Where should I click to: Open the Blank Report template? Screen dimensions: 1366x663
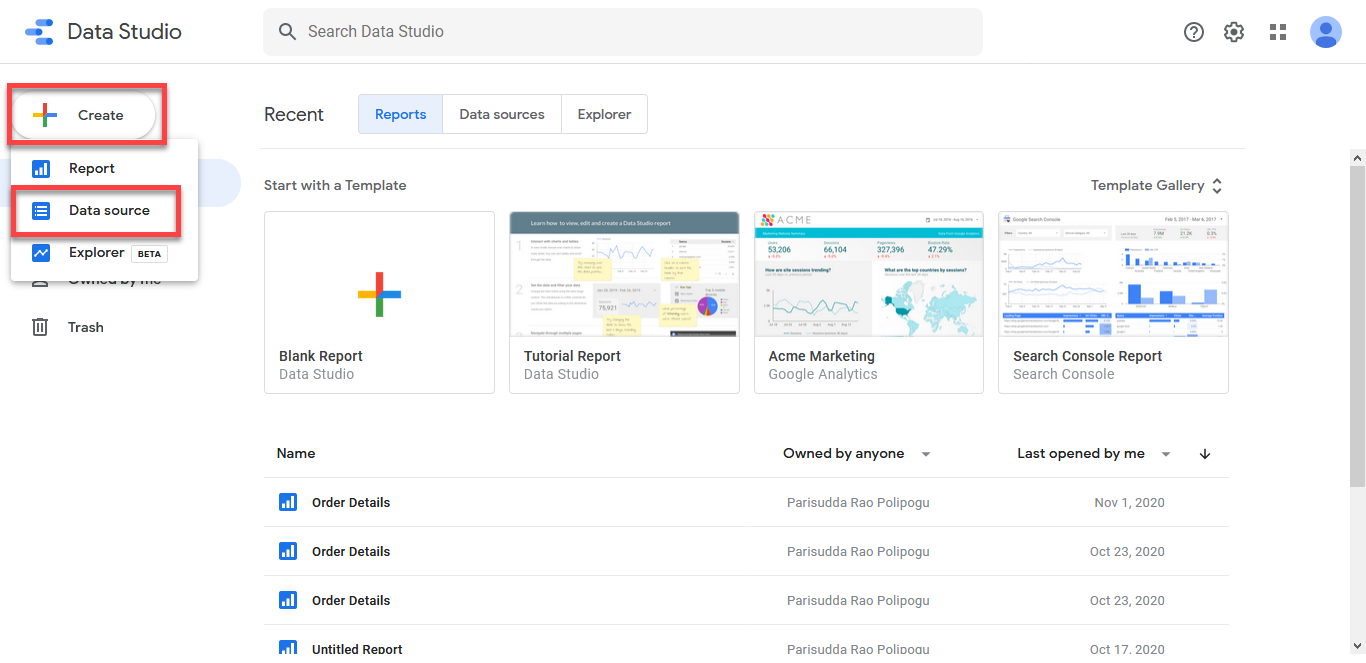pyautogui.click(x=379, y=302)
